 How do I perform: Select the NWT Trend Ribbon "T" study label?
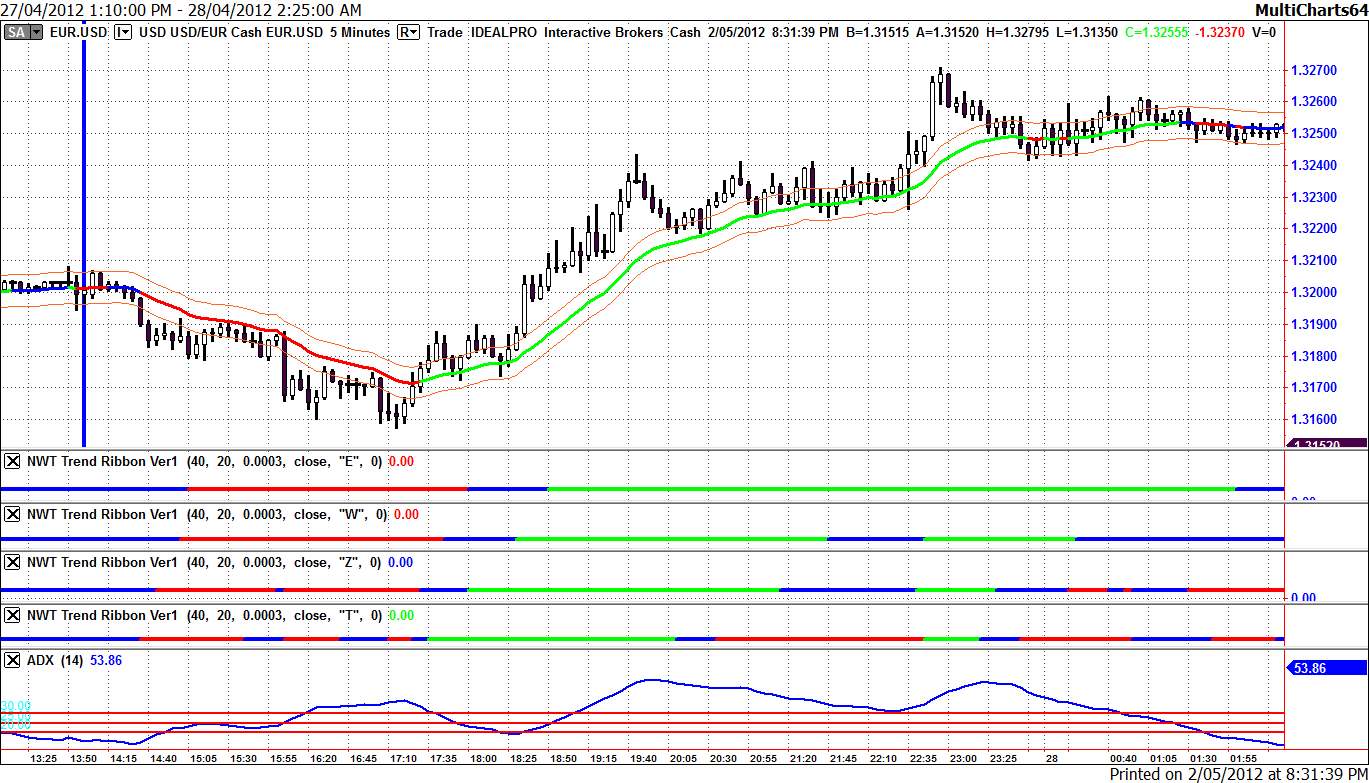(205, 615)
